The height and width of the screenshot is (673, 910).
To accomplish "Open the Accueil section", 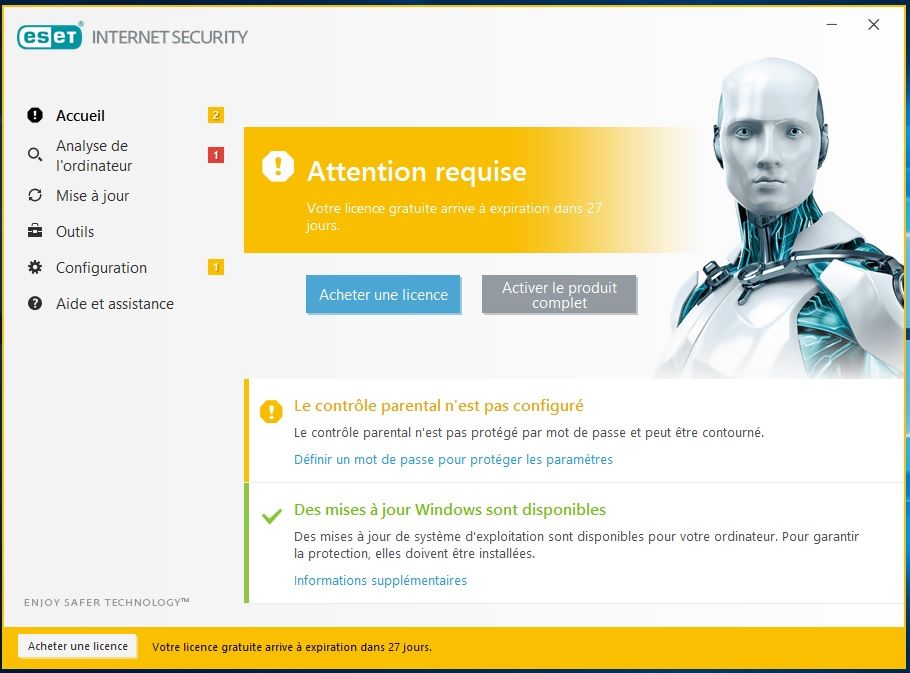I will pos(81,115).
